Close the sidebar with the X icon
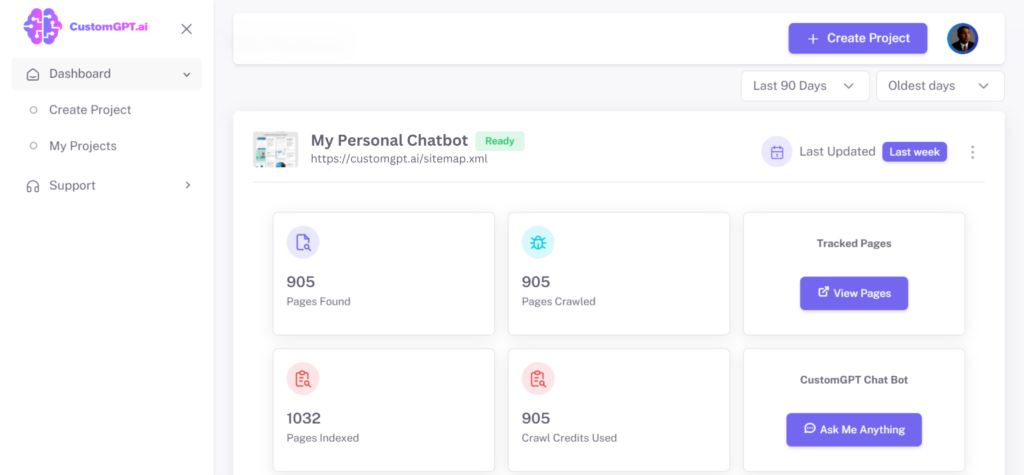This screenshot has height=475, width=1024. click(x=187, y=29)
